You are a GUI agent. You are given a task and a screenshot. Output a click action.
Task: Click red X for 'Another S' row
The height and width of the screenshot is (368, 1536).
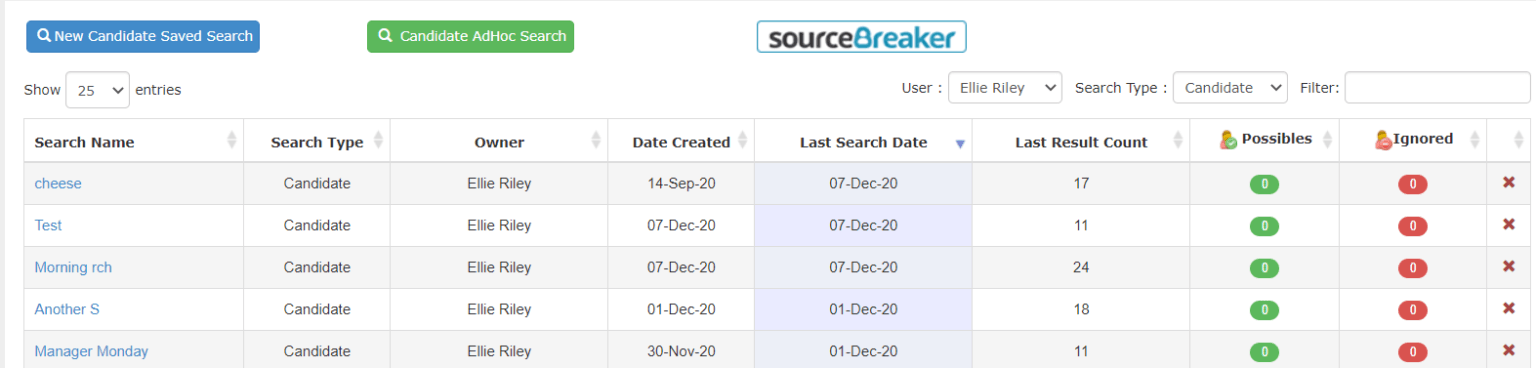tap(1509, 308)
